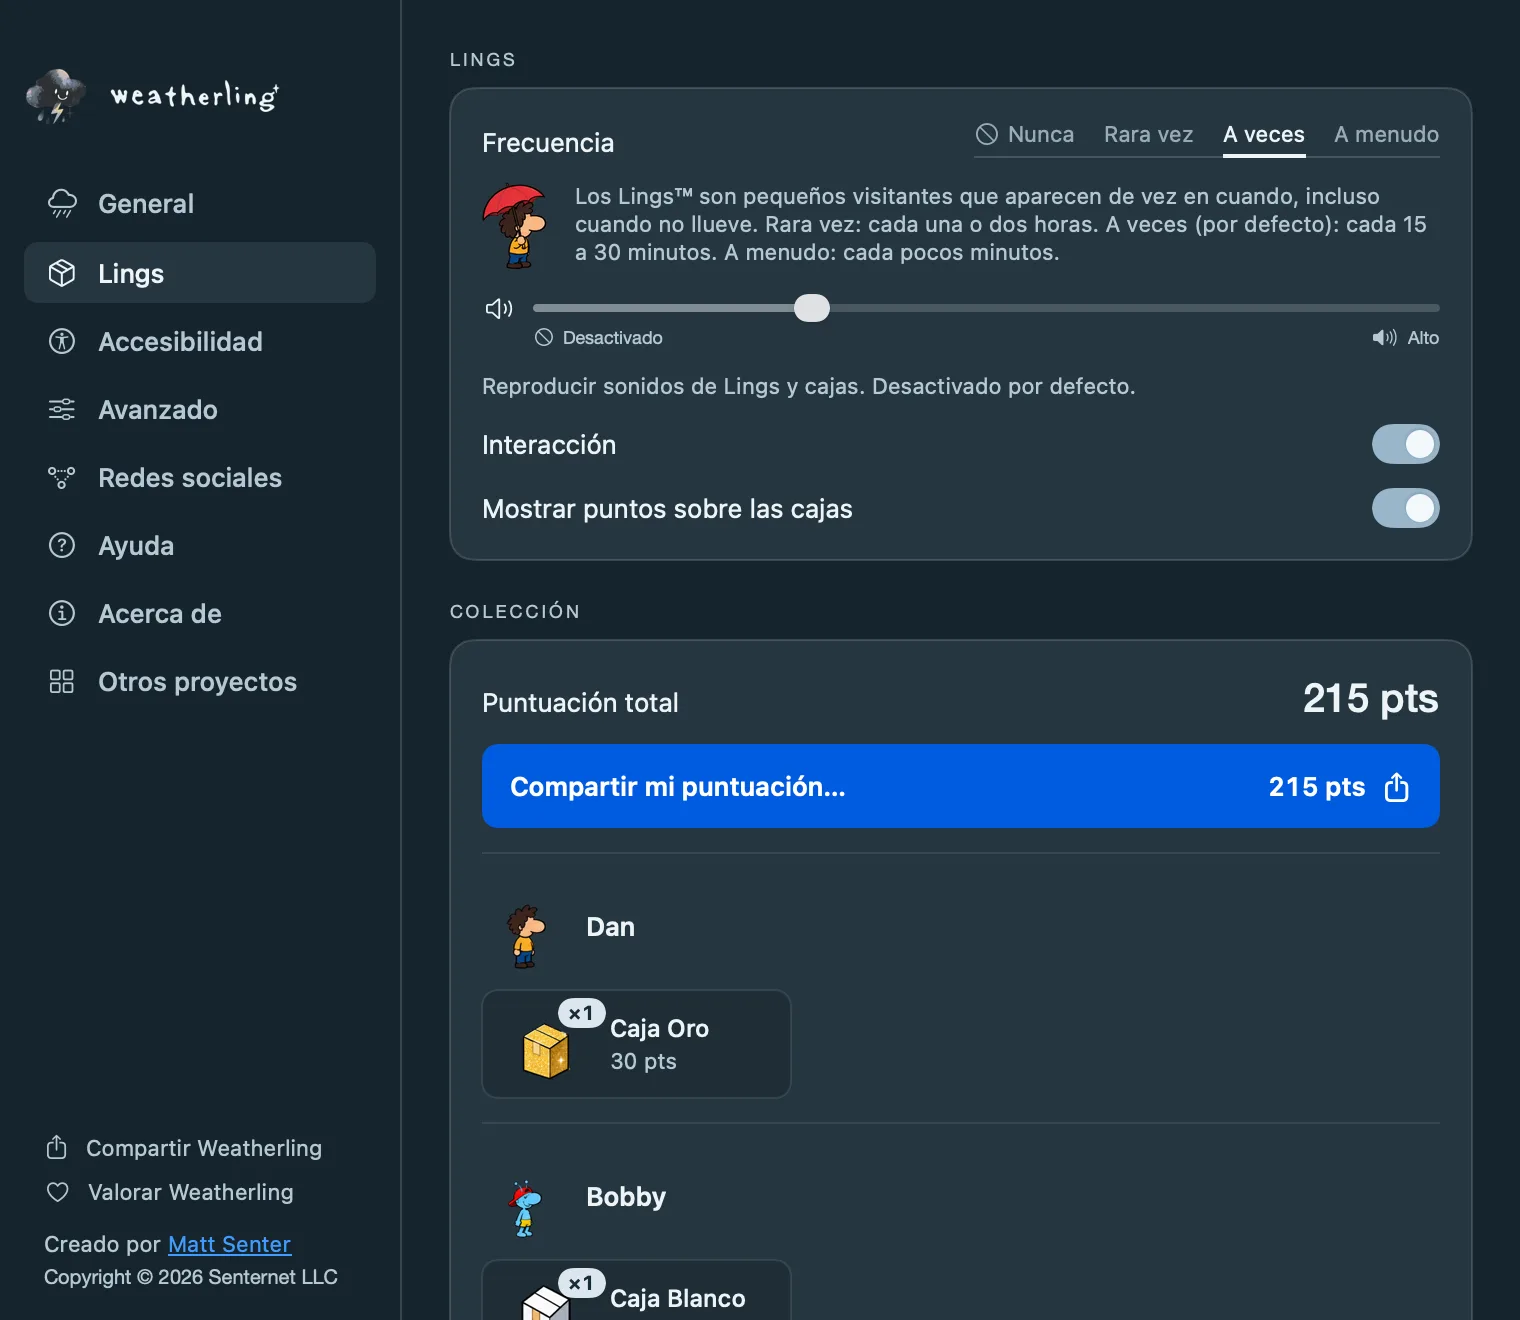This screenshot has height=1320, width=1520.
Task: Click Desactivado label under volume slider
Action: 612,338
